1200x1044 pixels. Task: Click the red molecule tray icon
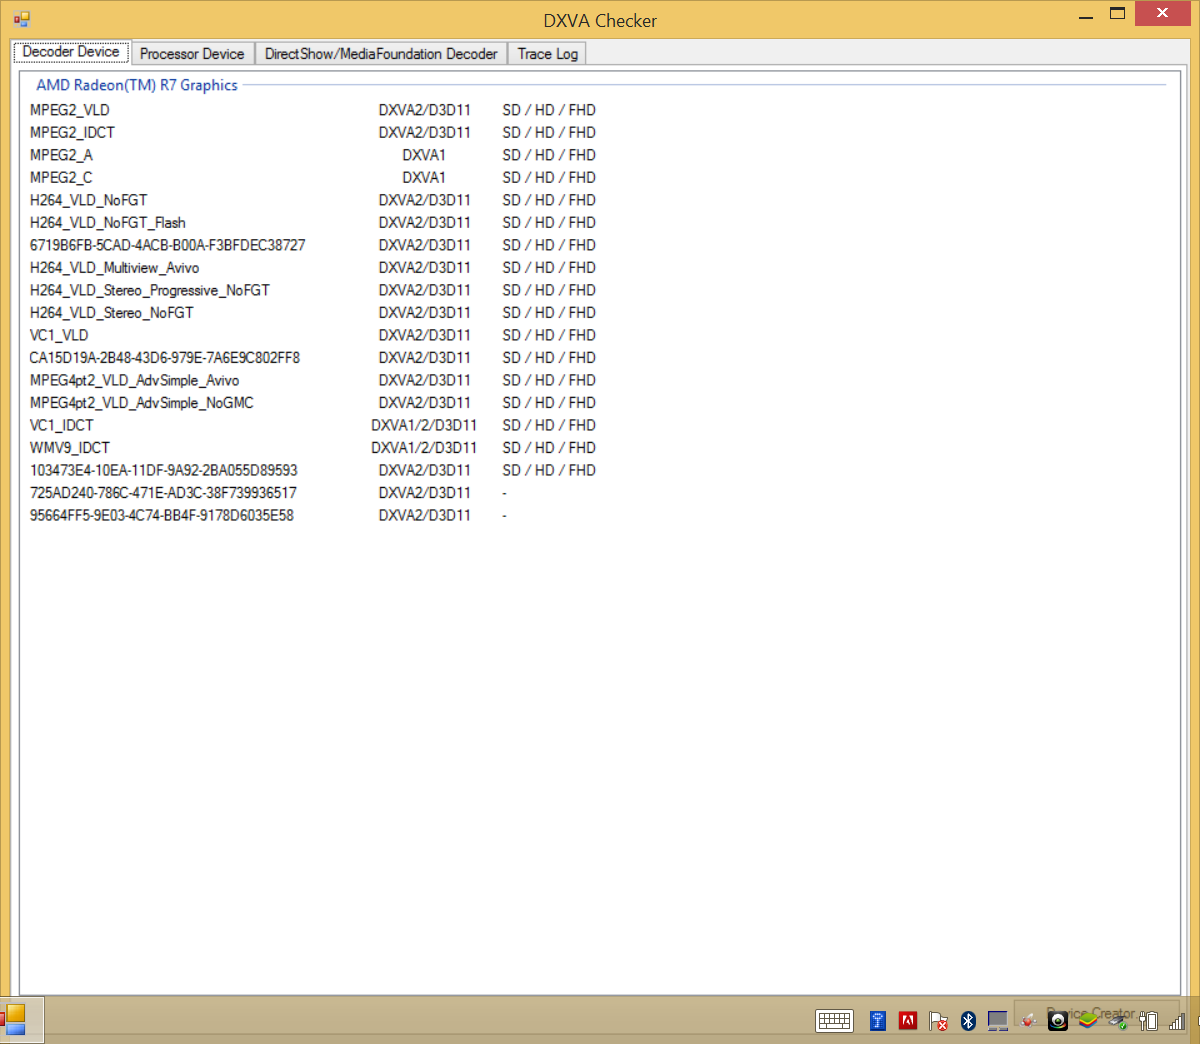[1028, 1021]
